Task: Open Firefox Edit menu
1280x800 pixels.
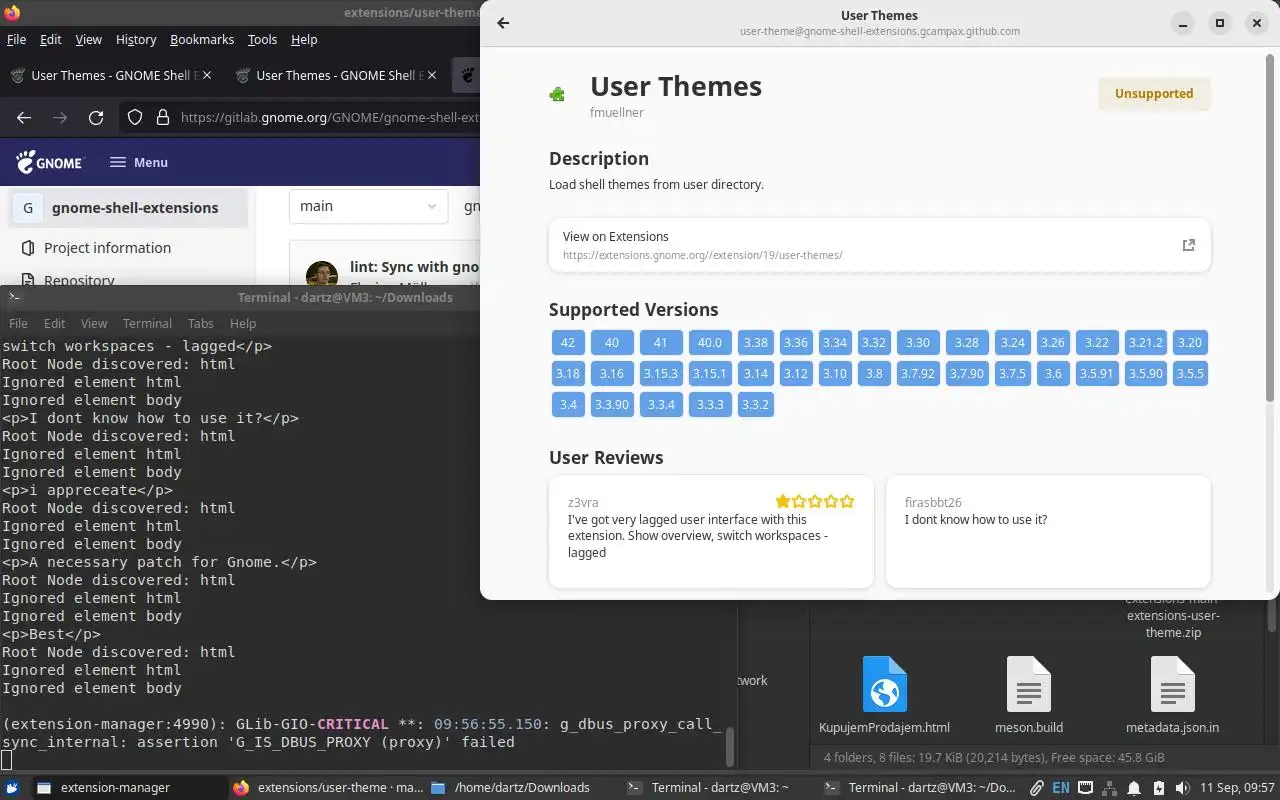Action: pos(50,39)
